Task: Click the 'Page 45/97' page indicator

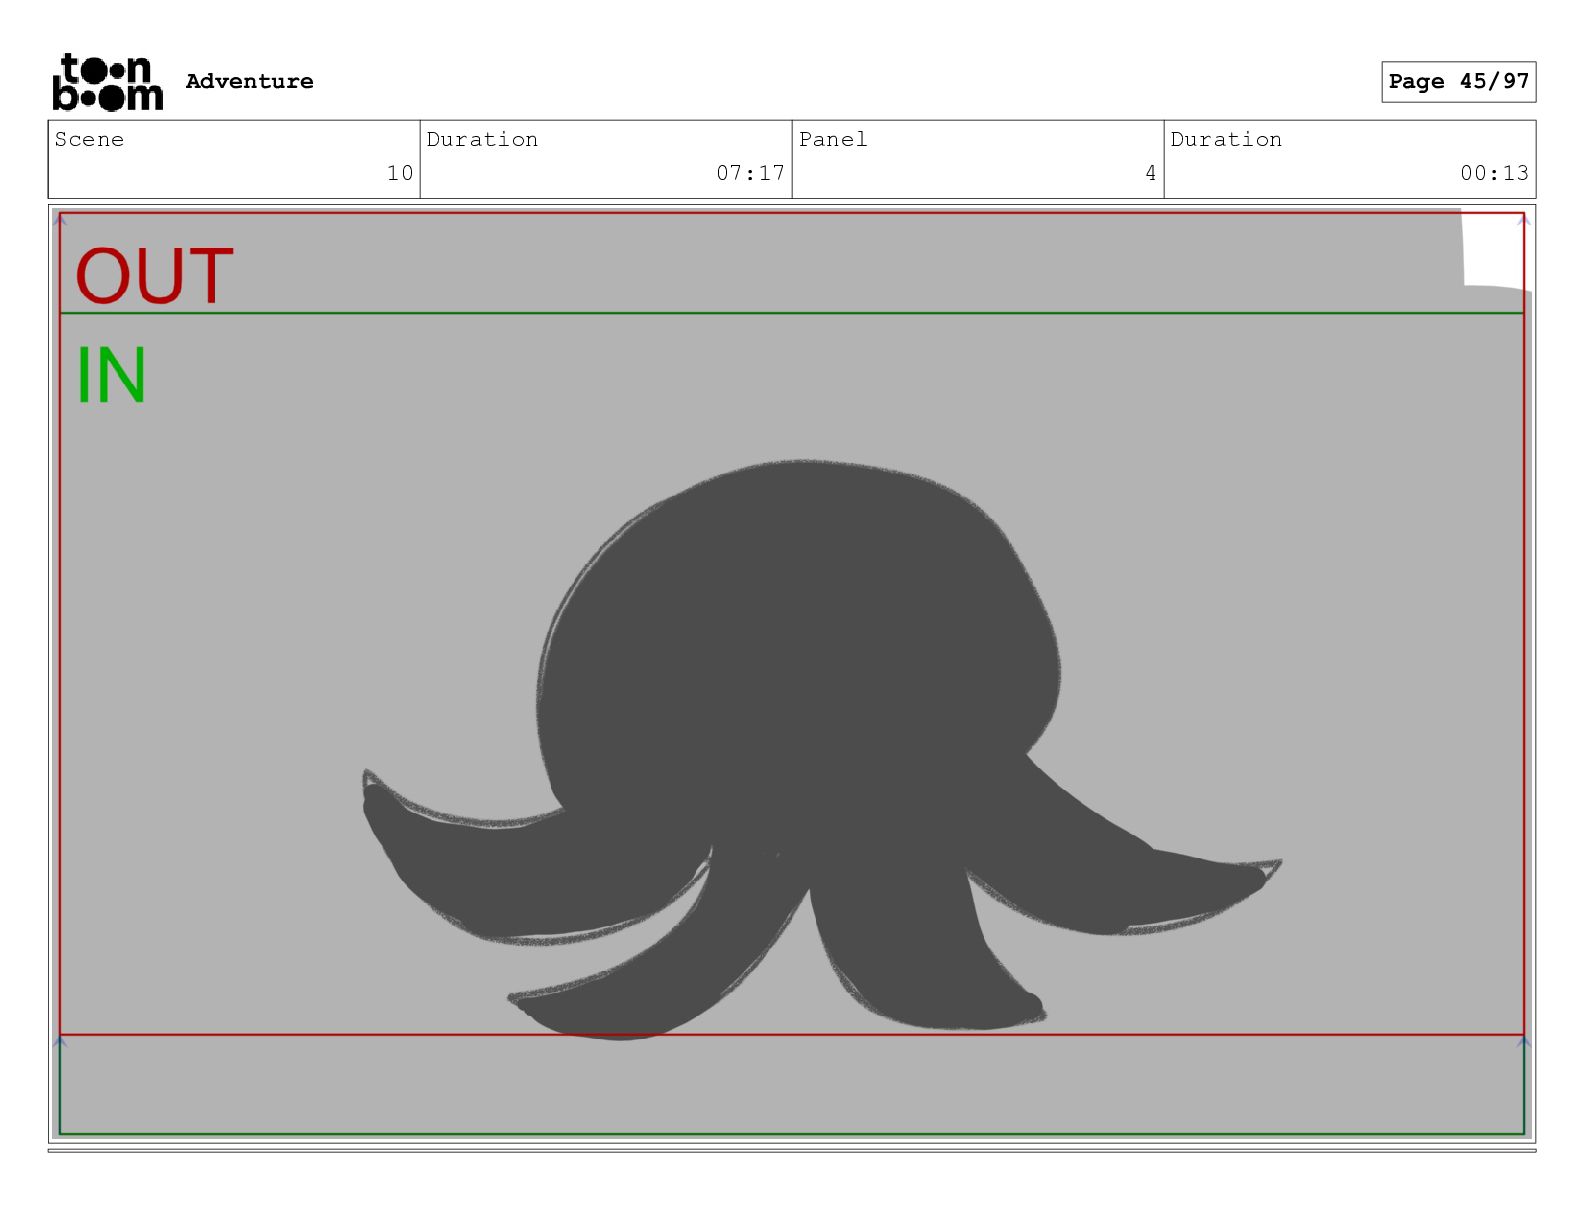Action: point(1458,81)
